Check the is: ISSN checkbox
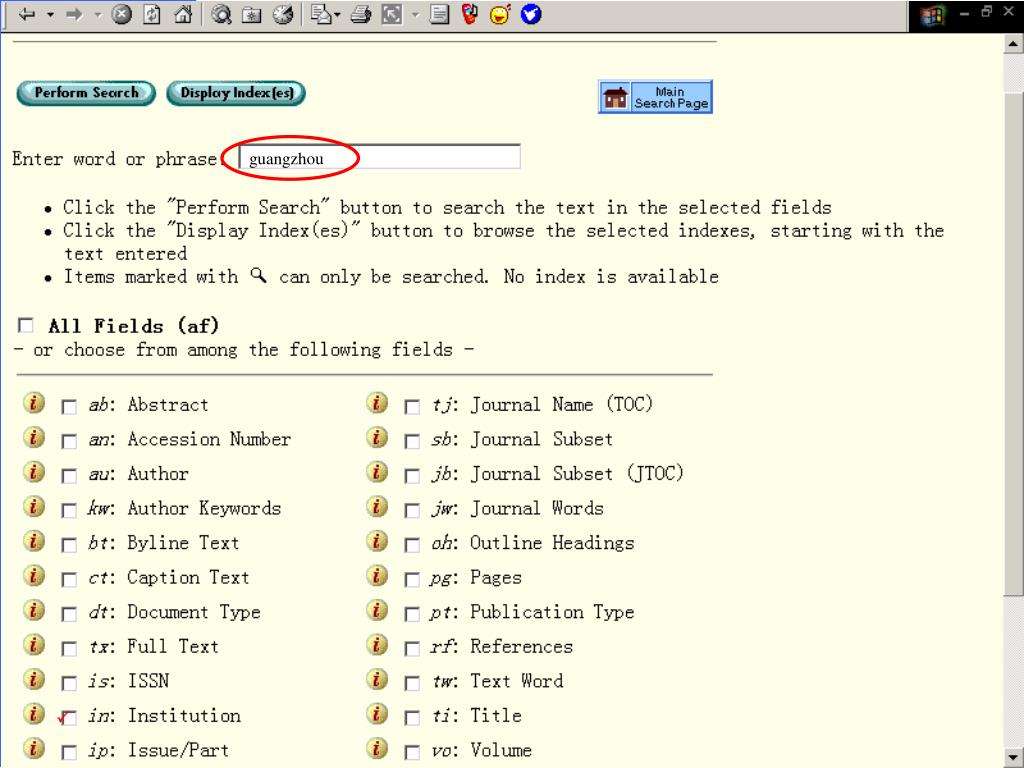 pos(69,683)
